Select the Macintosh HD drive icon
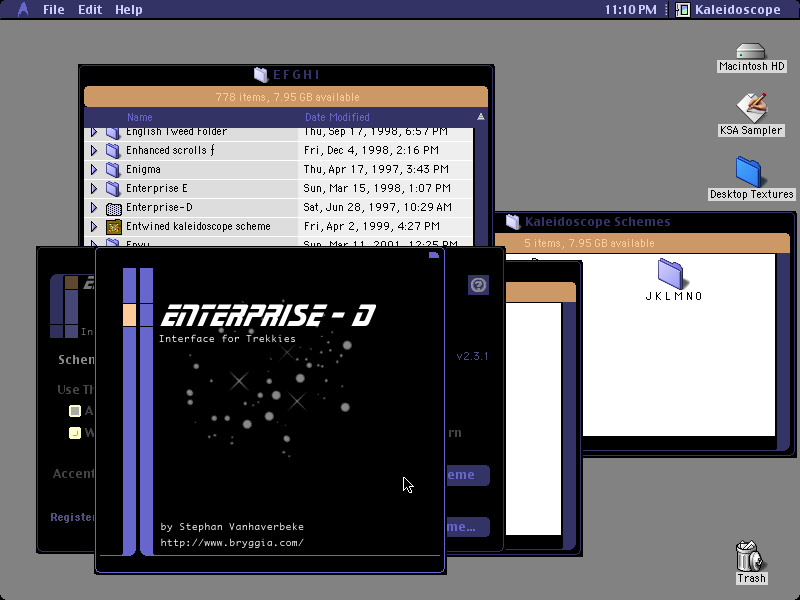800x600 pixels. tap(751, 52)
